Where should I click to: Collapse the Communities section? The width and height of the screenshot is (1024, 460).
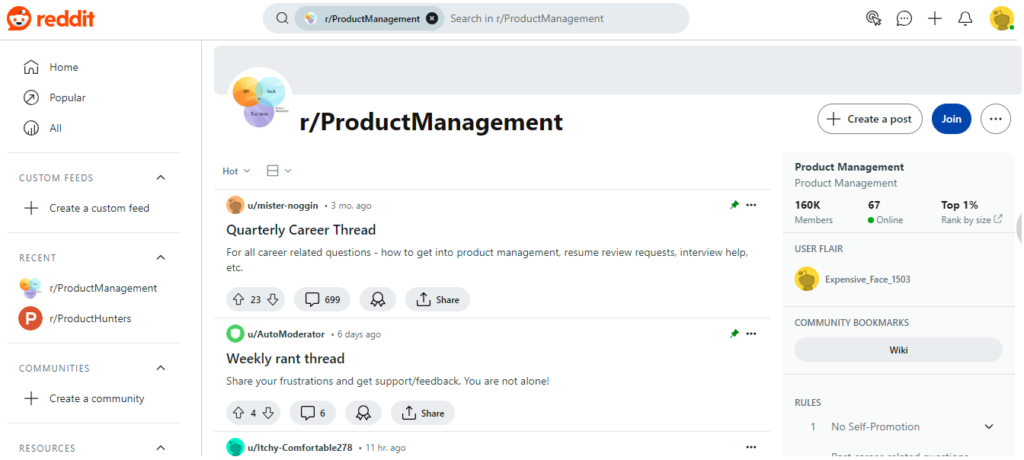click(x=161, y=368)
